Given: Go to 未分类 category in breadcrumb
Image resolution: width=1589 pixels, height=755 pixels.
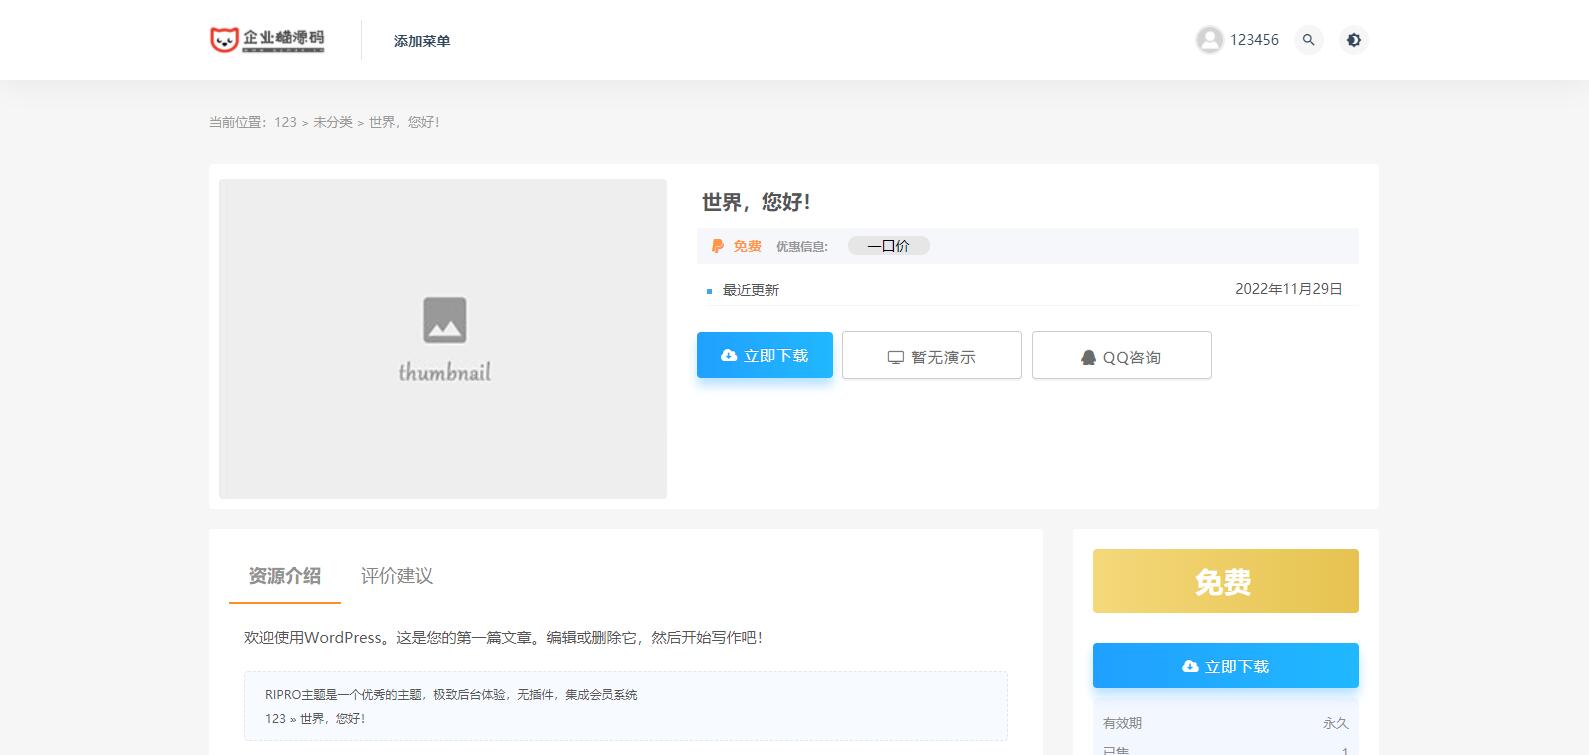Looking at the screenshot, I should click(333, 122).
